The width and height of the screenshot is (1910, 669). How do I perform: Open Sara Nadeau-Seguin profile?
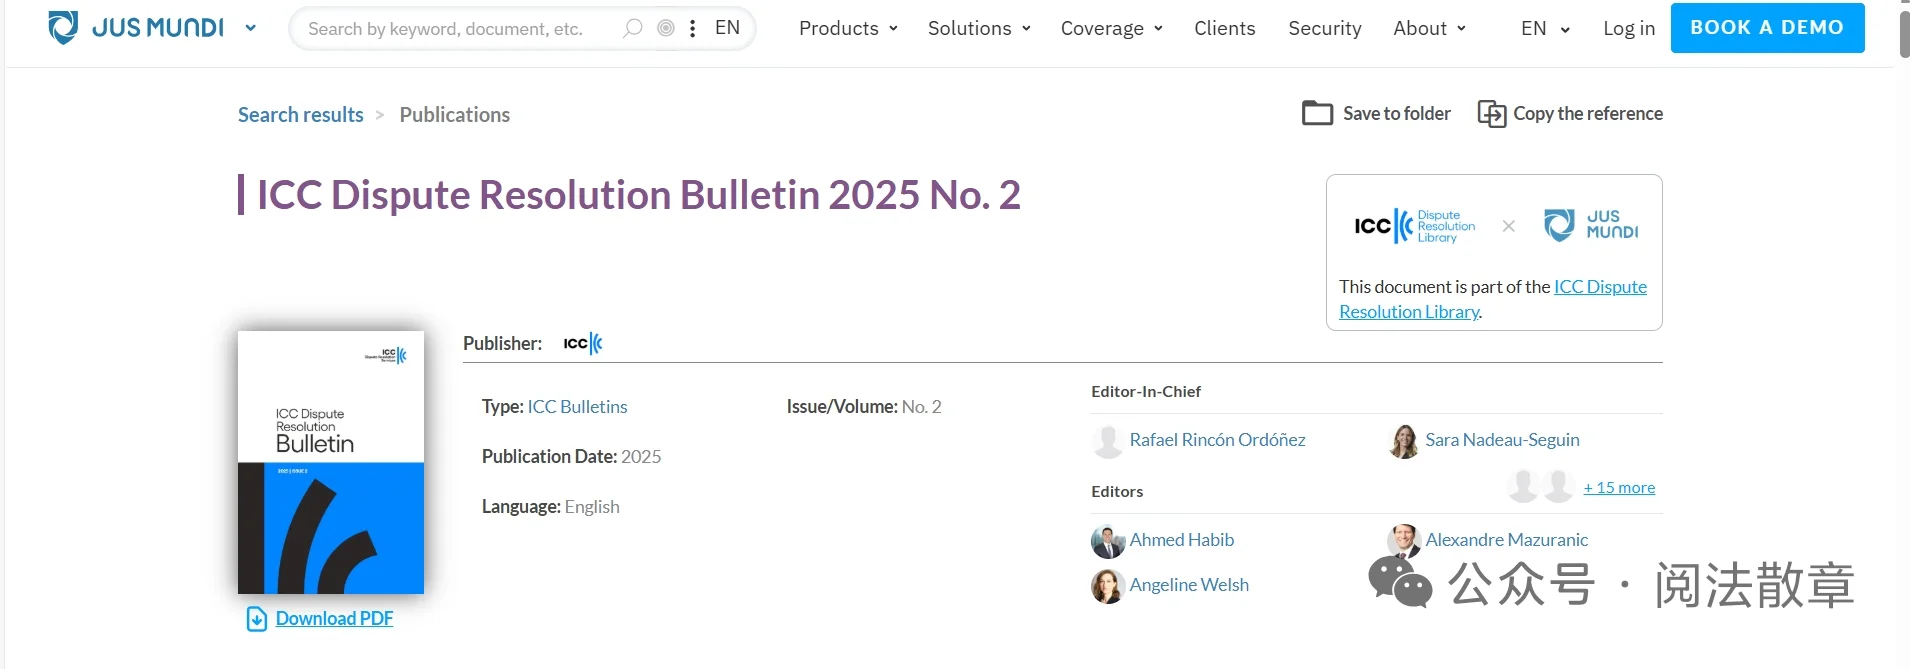click(1502, 440)
